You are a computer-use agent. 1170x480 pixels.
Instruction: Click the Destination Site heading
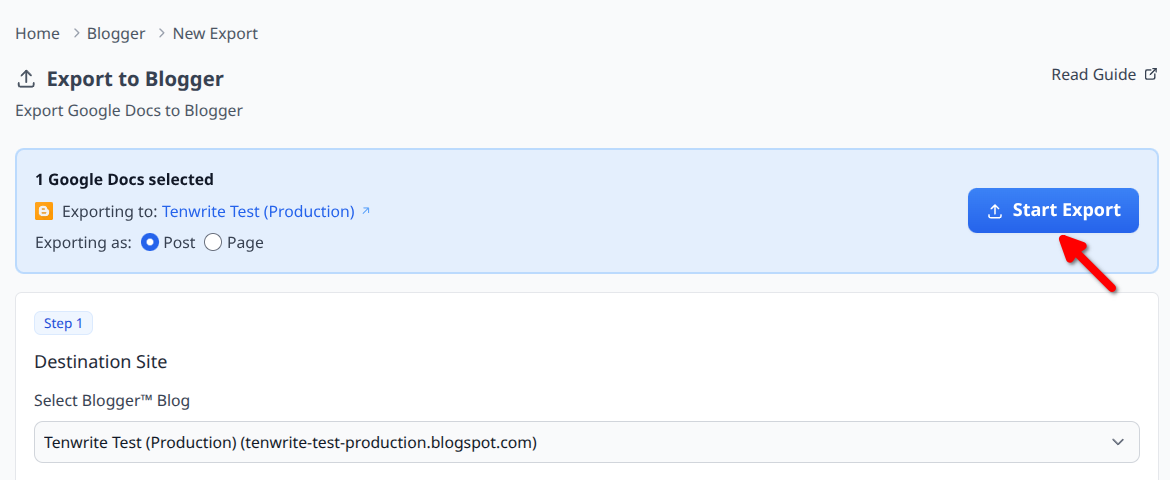pos(100,362)
